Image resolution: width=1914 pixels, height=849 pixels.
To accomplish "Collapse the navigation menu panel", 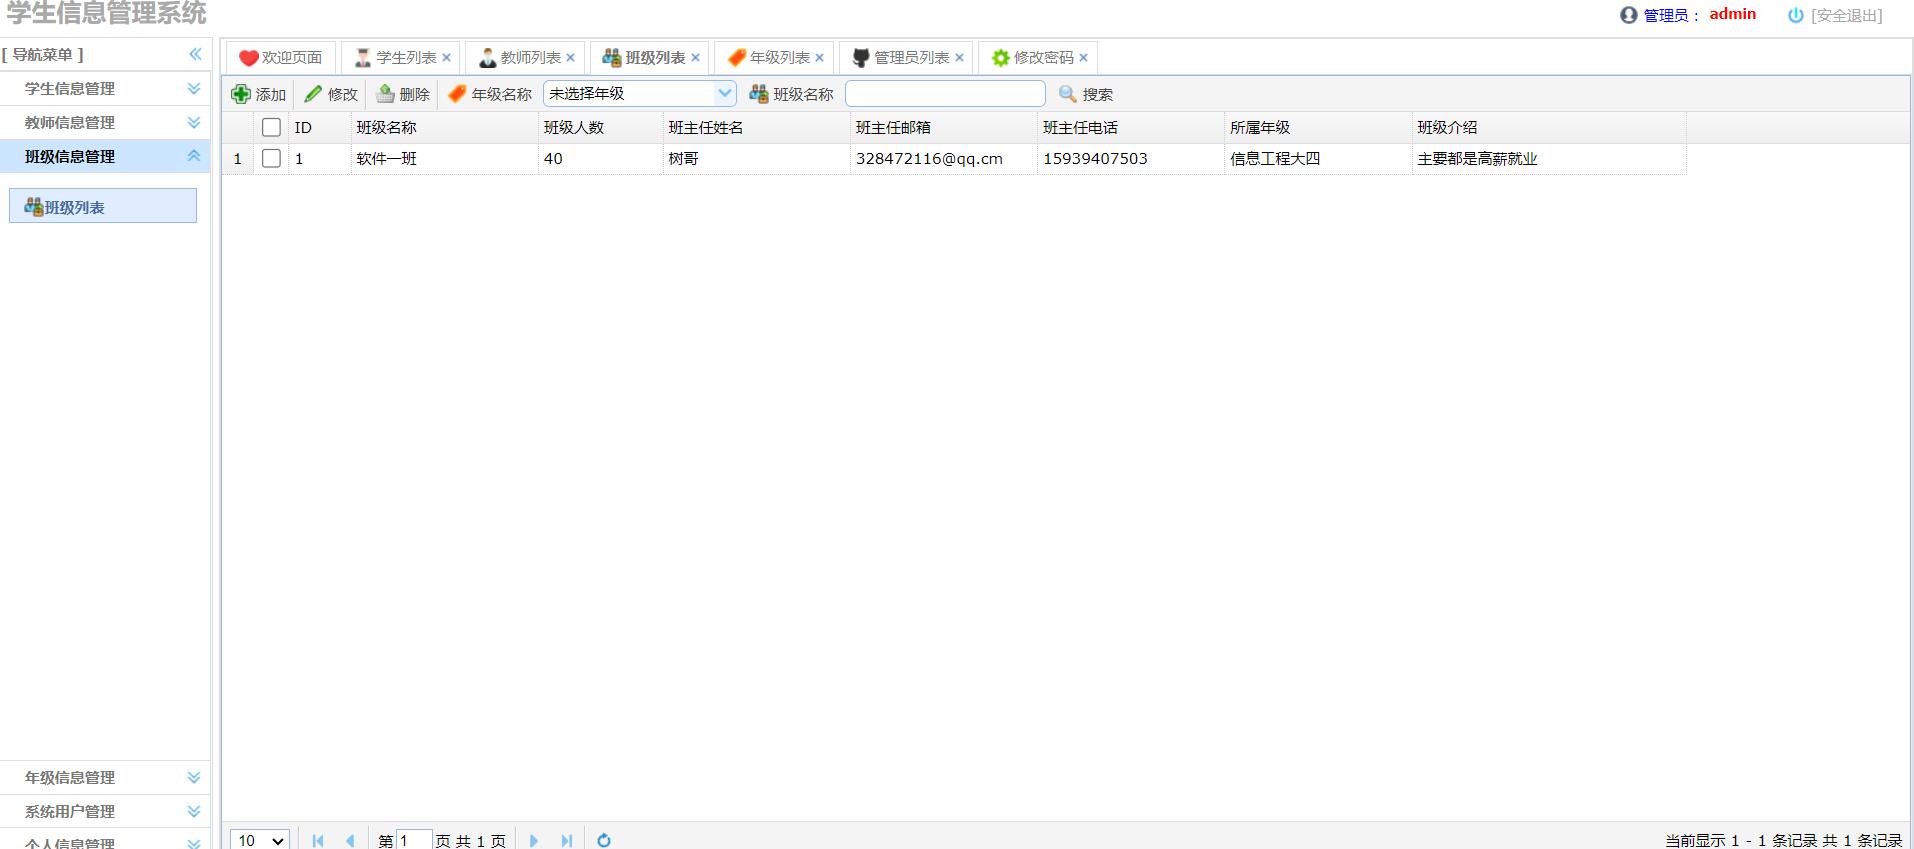I will [x=195, y=54].
